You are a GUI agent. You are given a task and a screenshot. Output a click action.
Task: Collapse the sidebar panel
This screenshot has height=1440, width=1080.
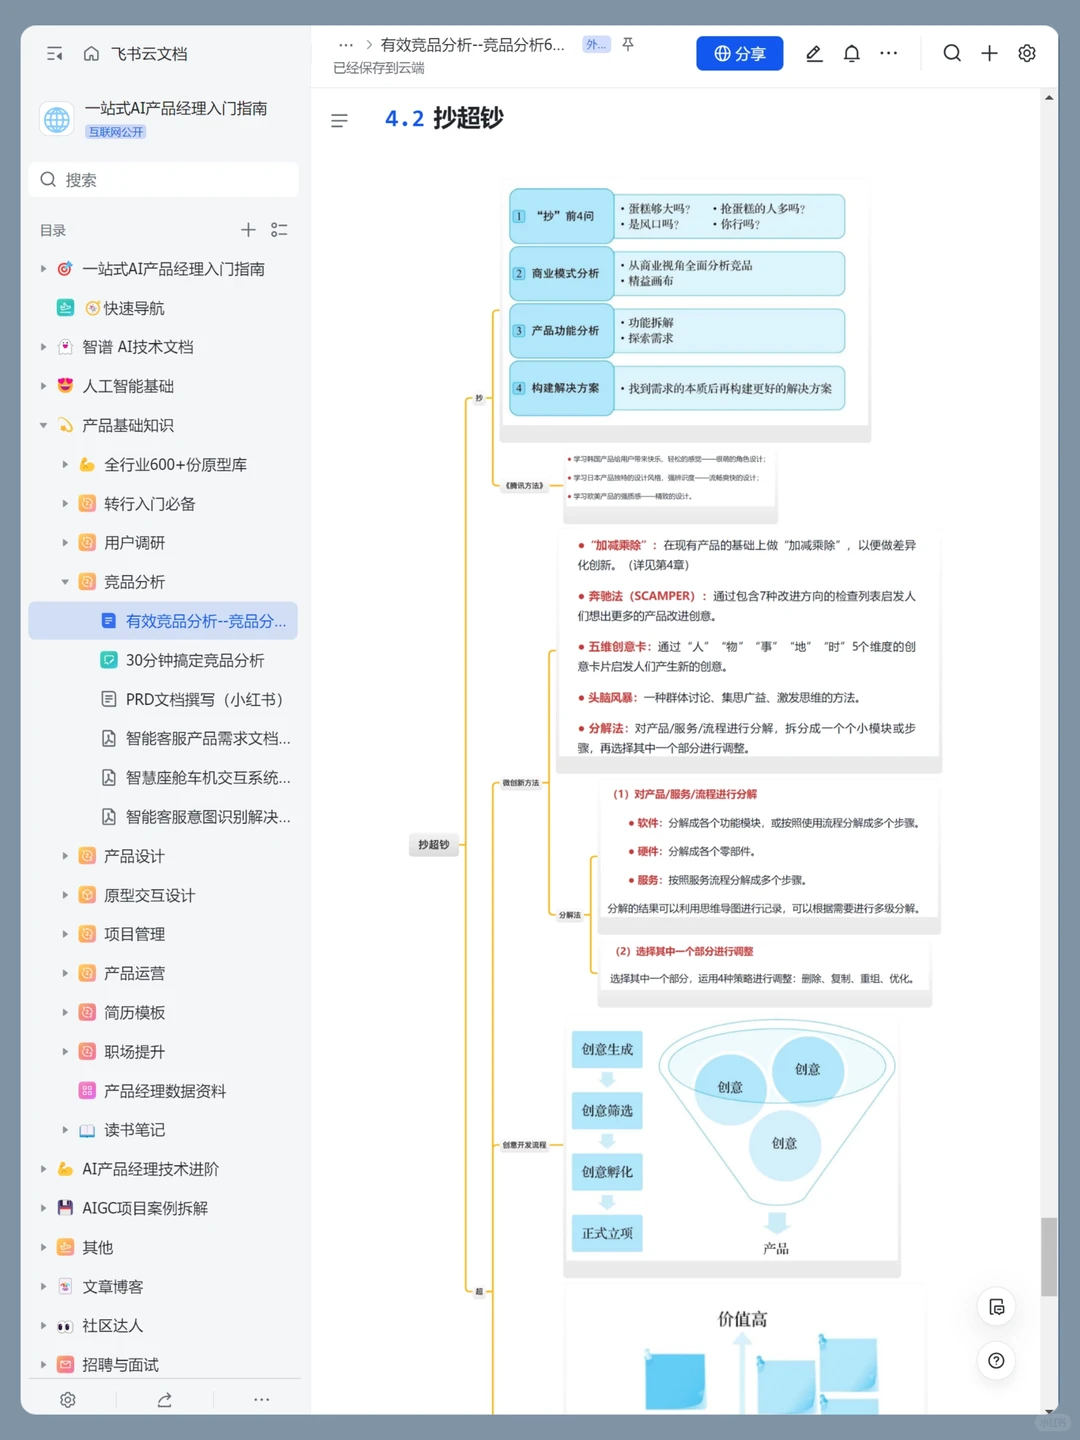tap(54, 53)
